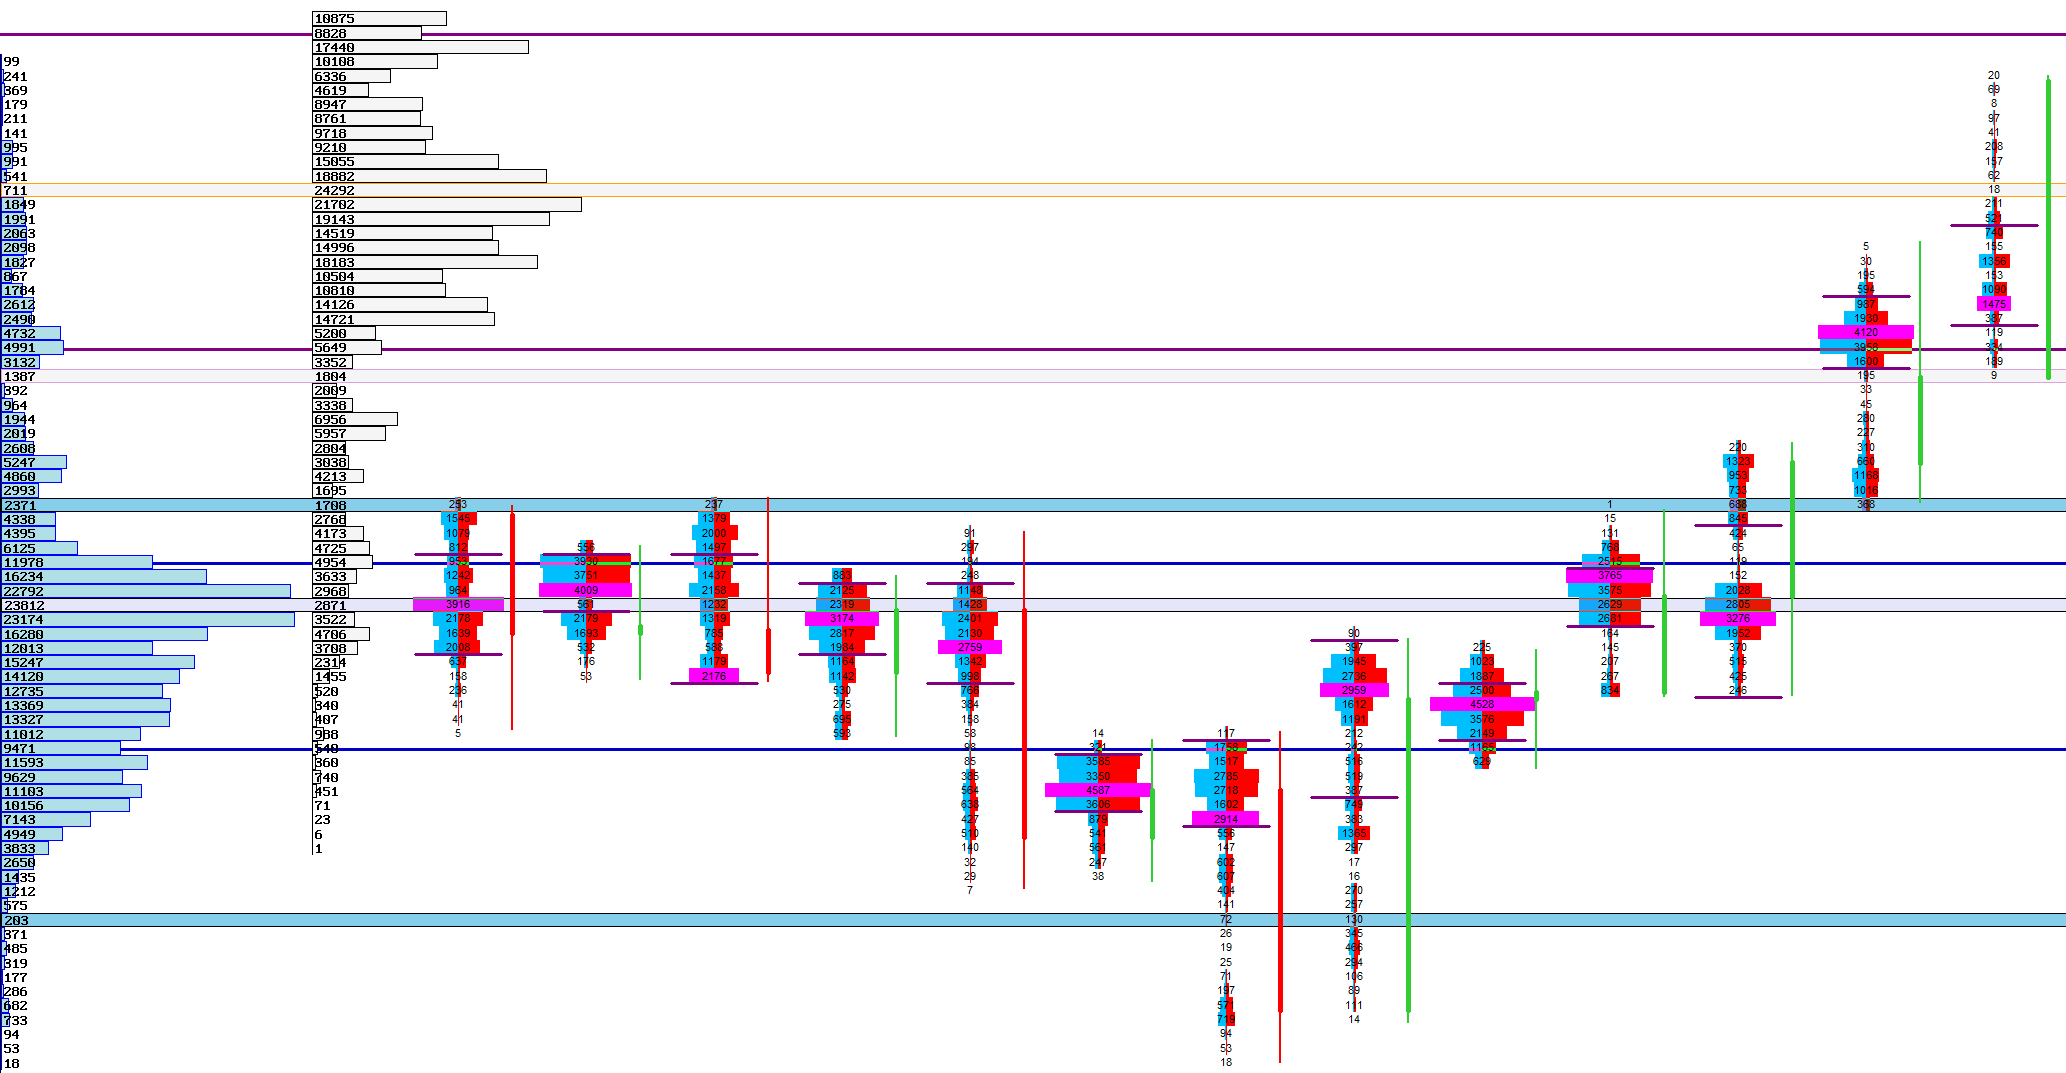Click the magenta 3276 footprint cell
The image size is (2066, 1073).
[x=1737, y=619]
